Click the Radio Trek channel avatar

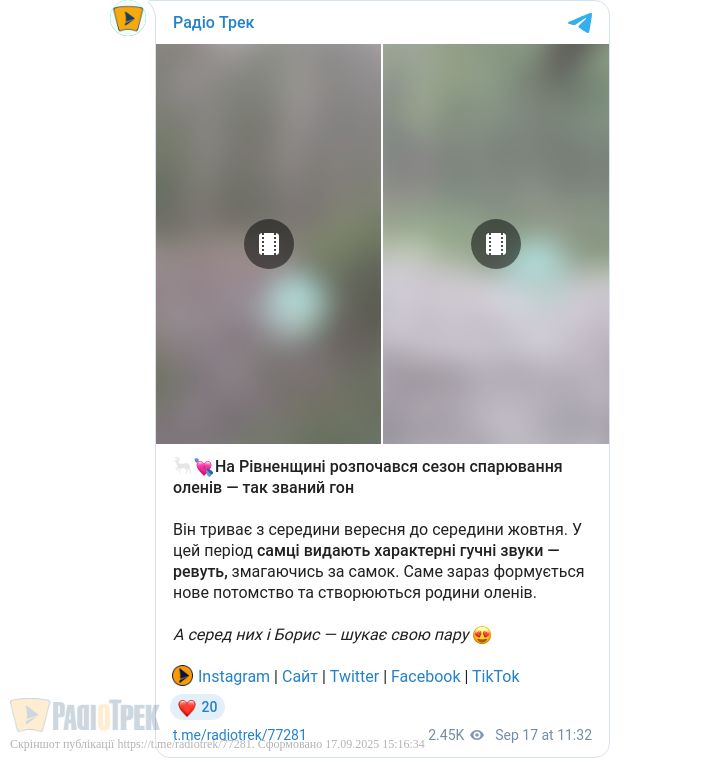pyautogui.click(x=128, y=19)
